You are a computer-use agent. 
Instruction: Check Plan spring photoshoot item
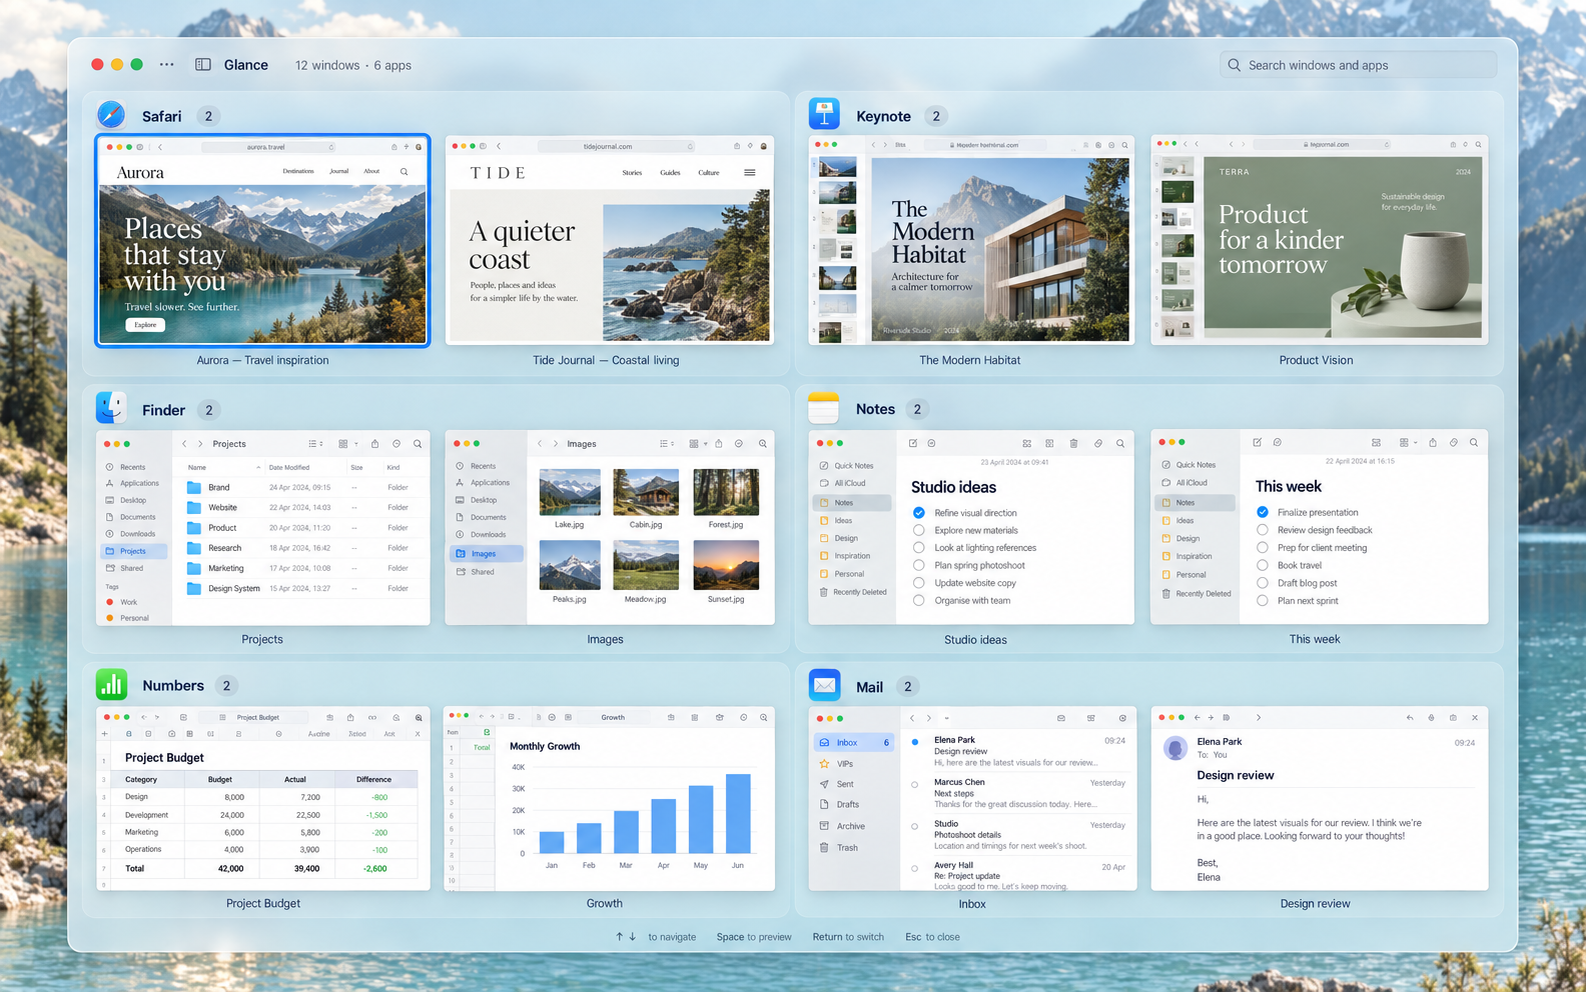[918, 565]
